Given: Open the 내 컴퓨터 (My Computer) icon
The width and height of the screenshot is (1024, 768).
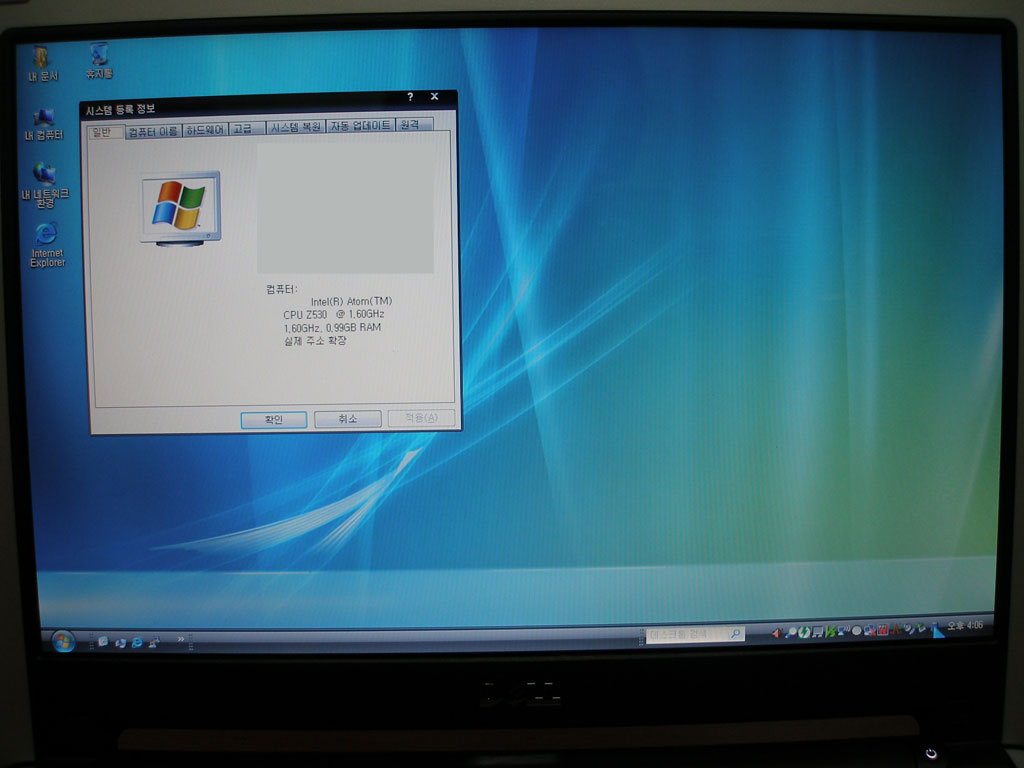Looking at the screenshot, I should pyautogui.click(x=44, y=120).
